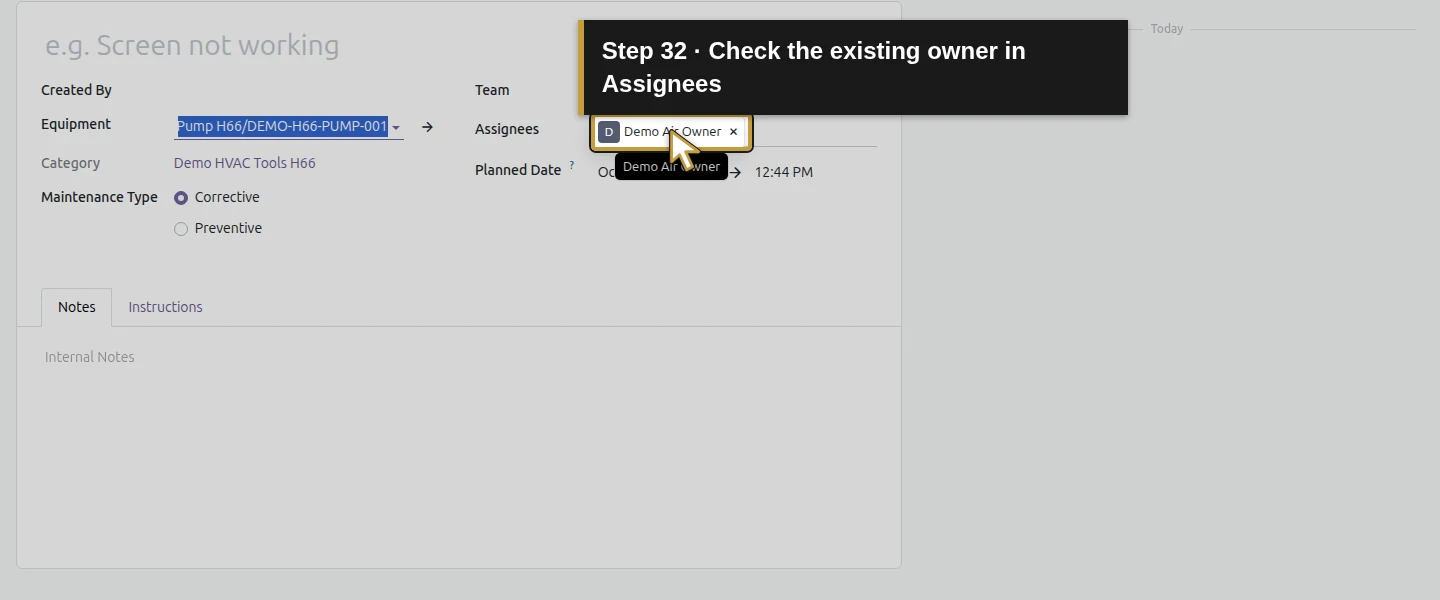Edit the 12:44 PM planned end time
Screen dimensions: 1440x600
[x=784, y=172]
